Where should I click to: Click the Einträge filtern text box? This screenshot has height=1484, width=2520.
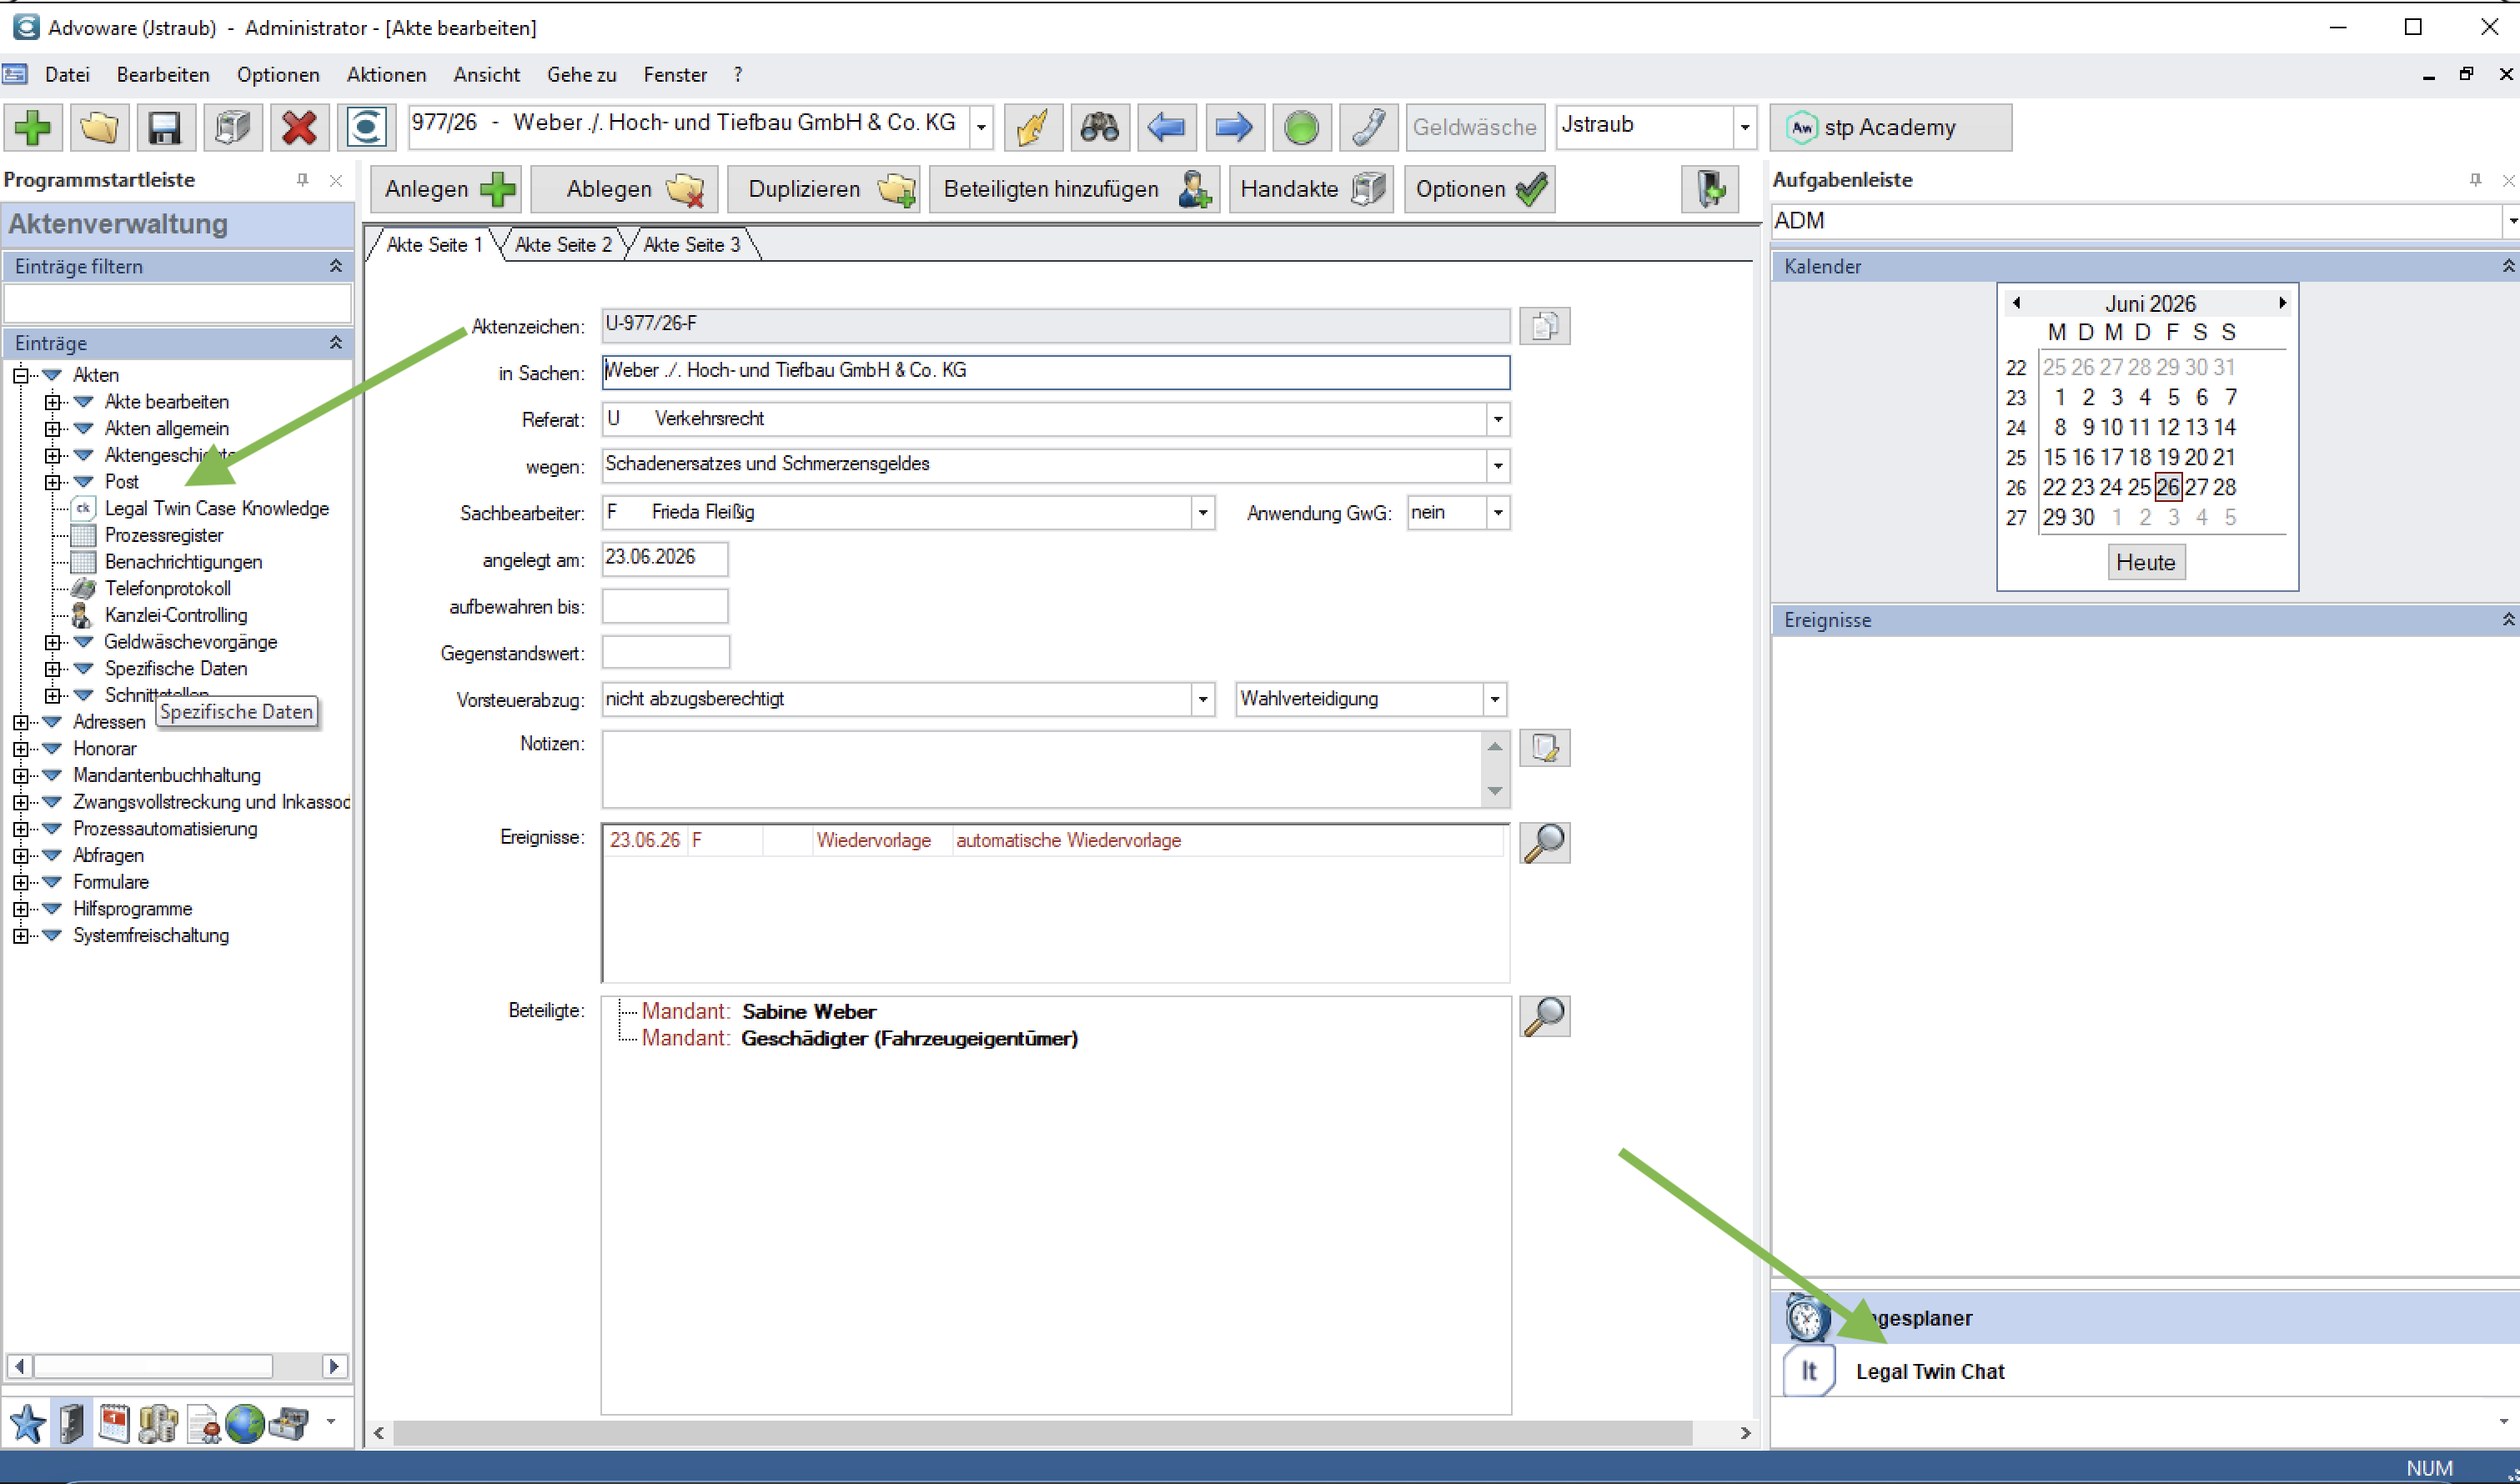pyautogui.click(x=177, y=303)
